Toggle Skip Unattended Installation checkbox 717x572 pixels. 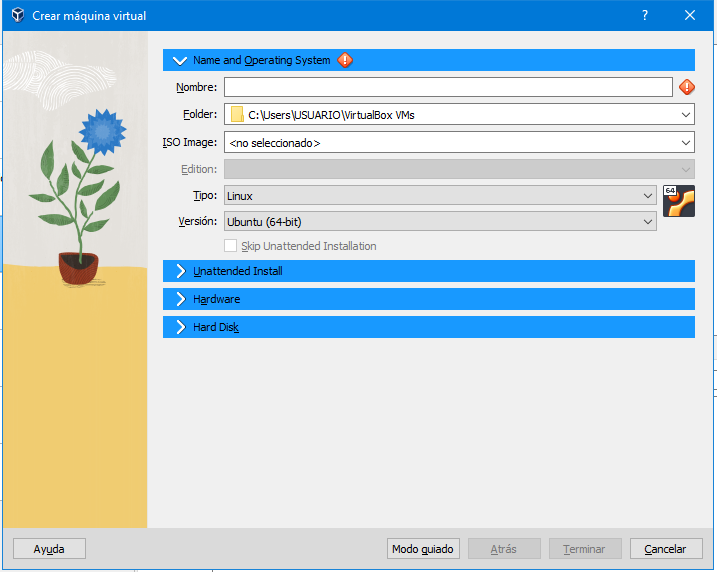click(x=230, y=246)
